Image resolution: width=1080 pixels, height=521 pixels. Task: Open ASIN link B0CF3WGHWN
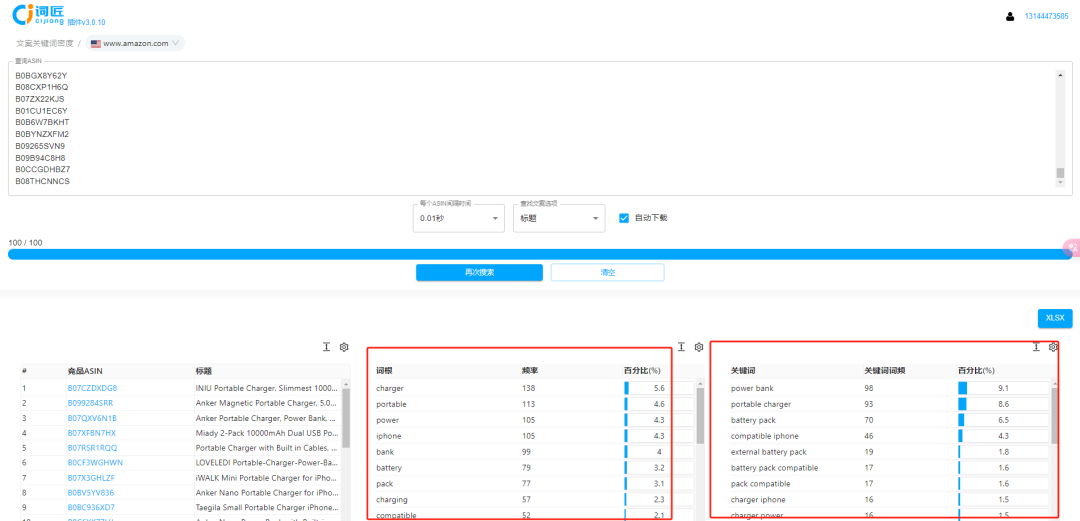tap(95, 462)
